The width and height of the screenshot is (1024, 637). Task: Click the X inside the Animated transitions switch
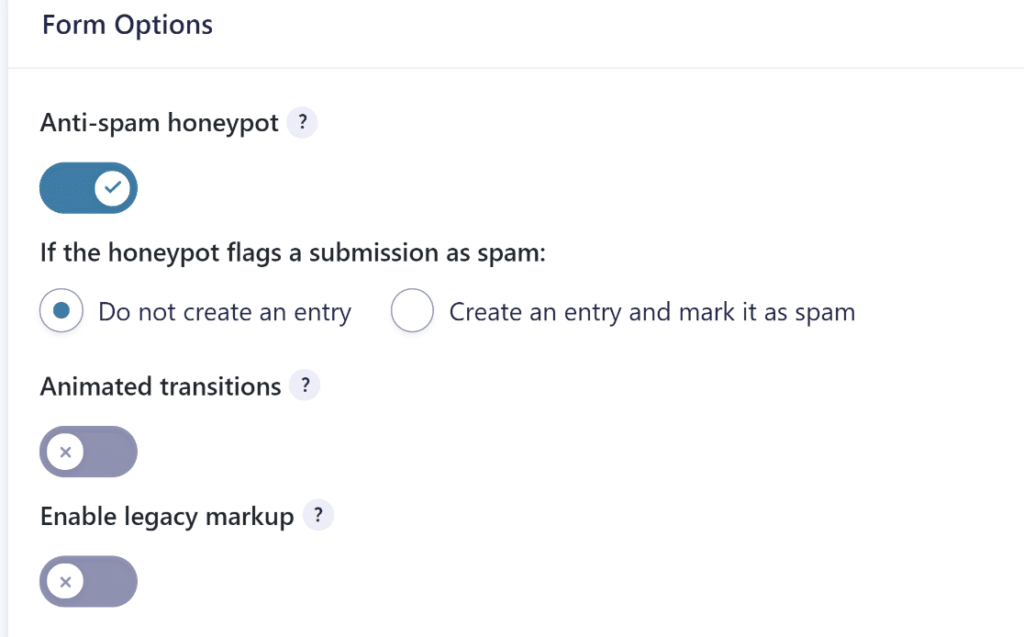[x=64, y=451]
